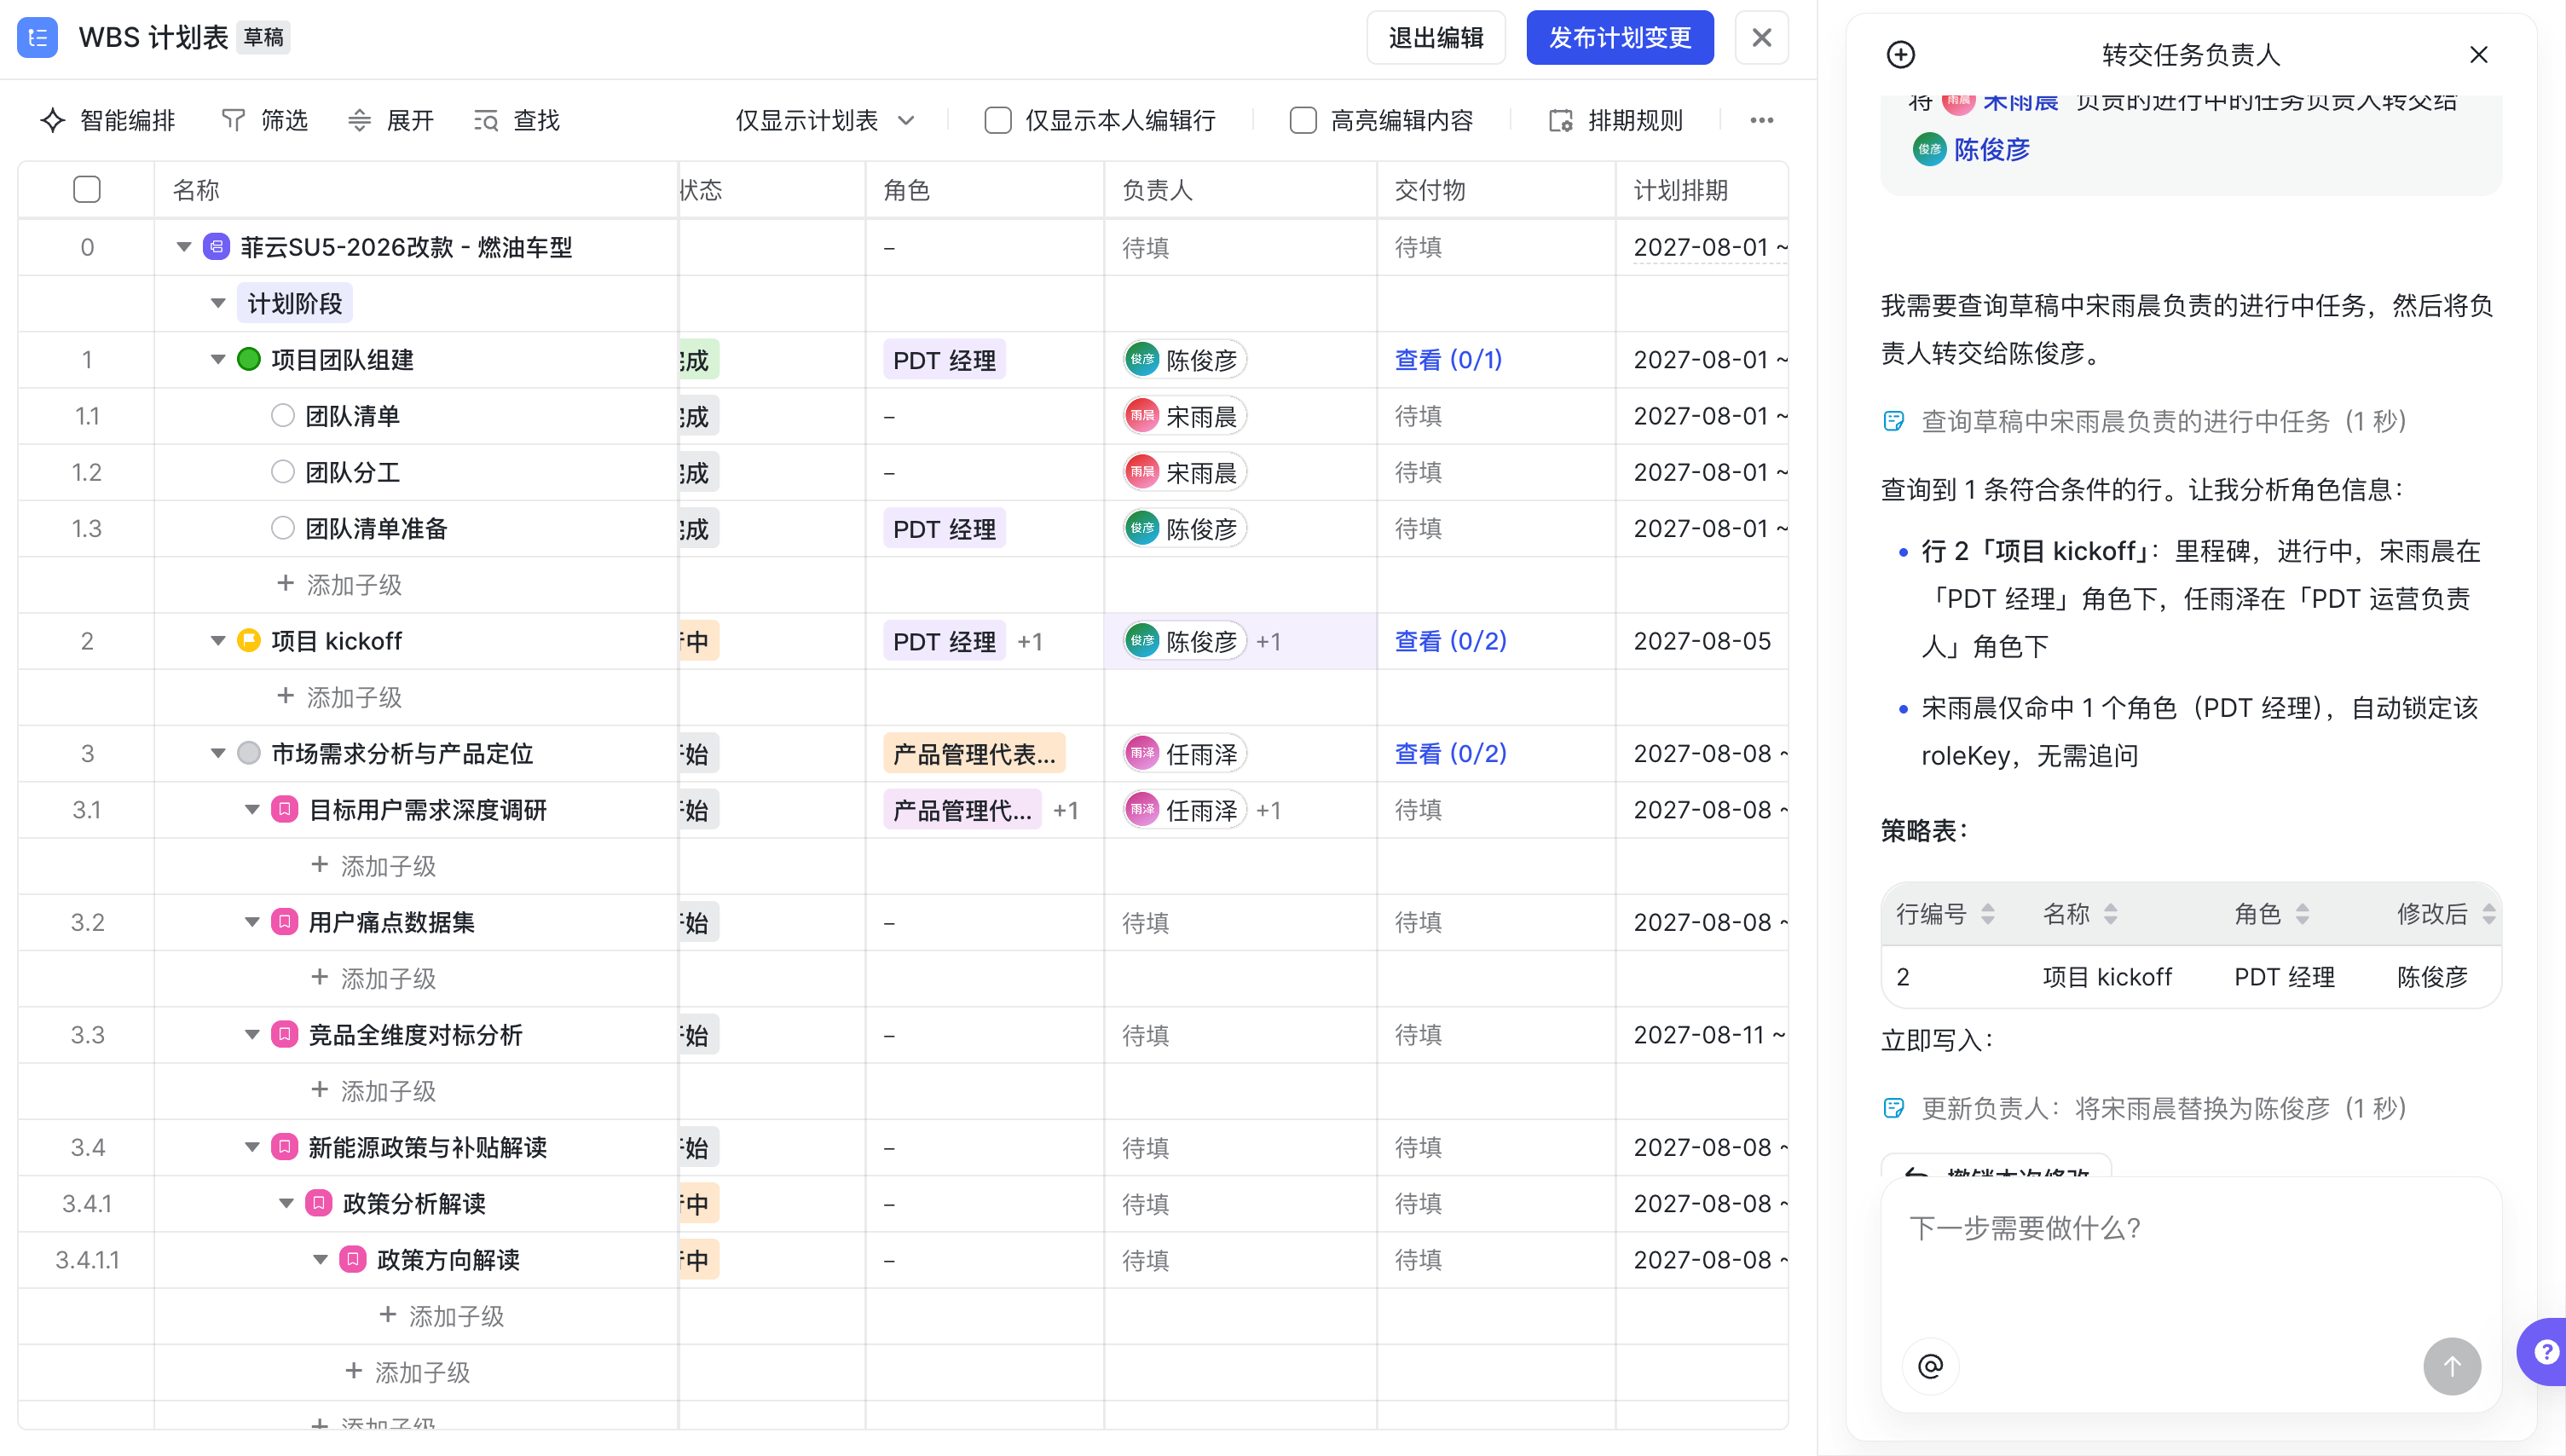Open the 筛选 filter tool

click(x=264, y=121)
